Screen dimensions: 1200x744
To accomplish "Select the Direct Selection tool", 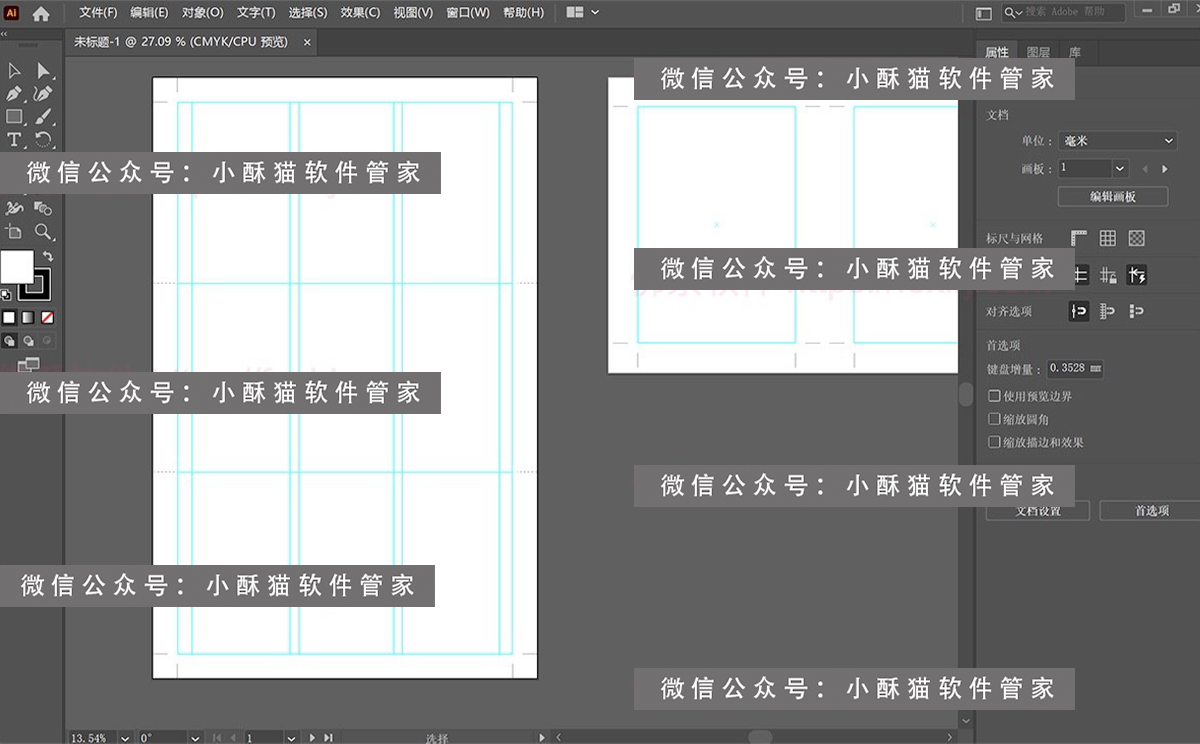I will pyautogui.click(x=44, y=70).
